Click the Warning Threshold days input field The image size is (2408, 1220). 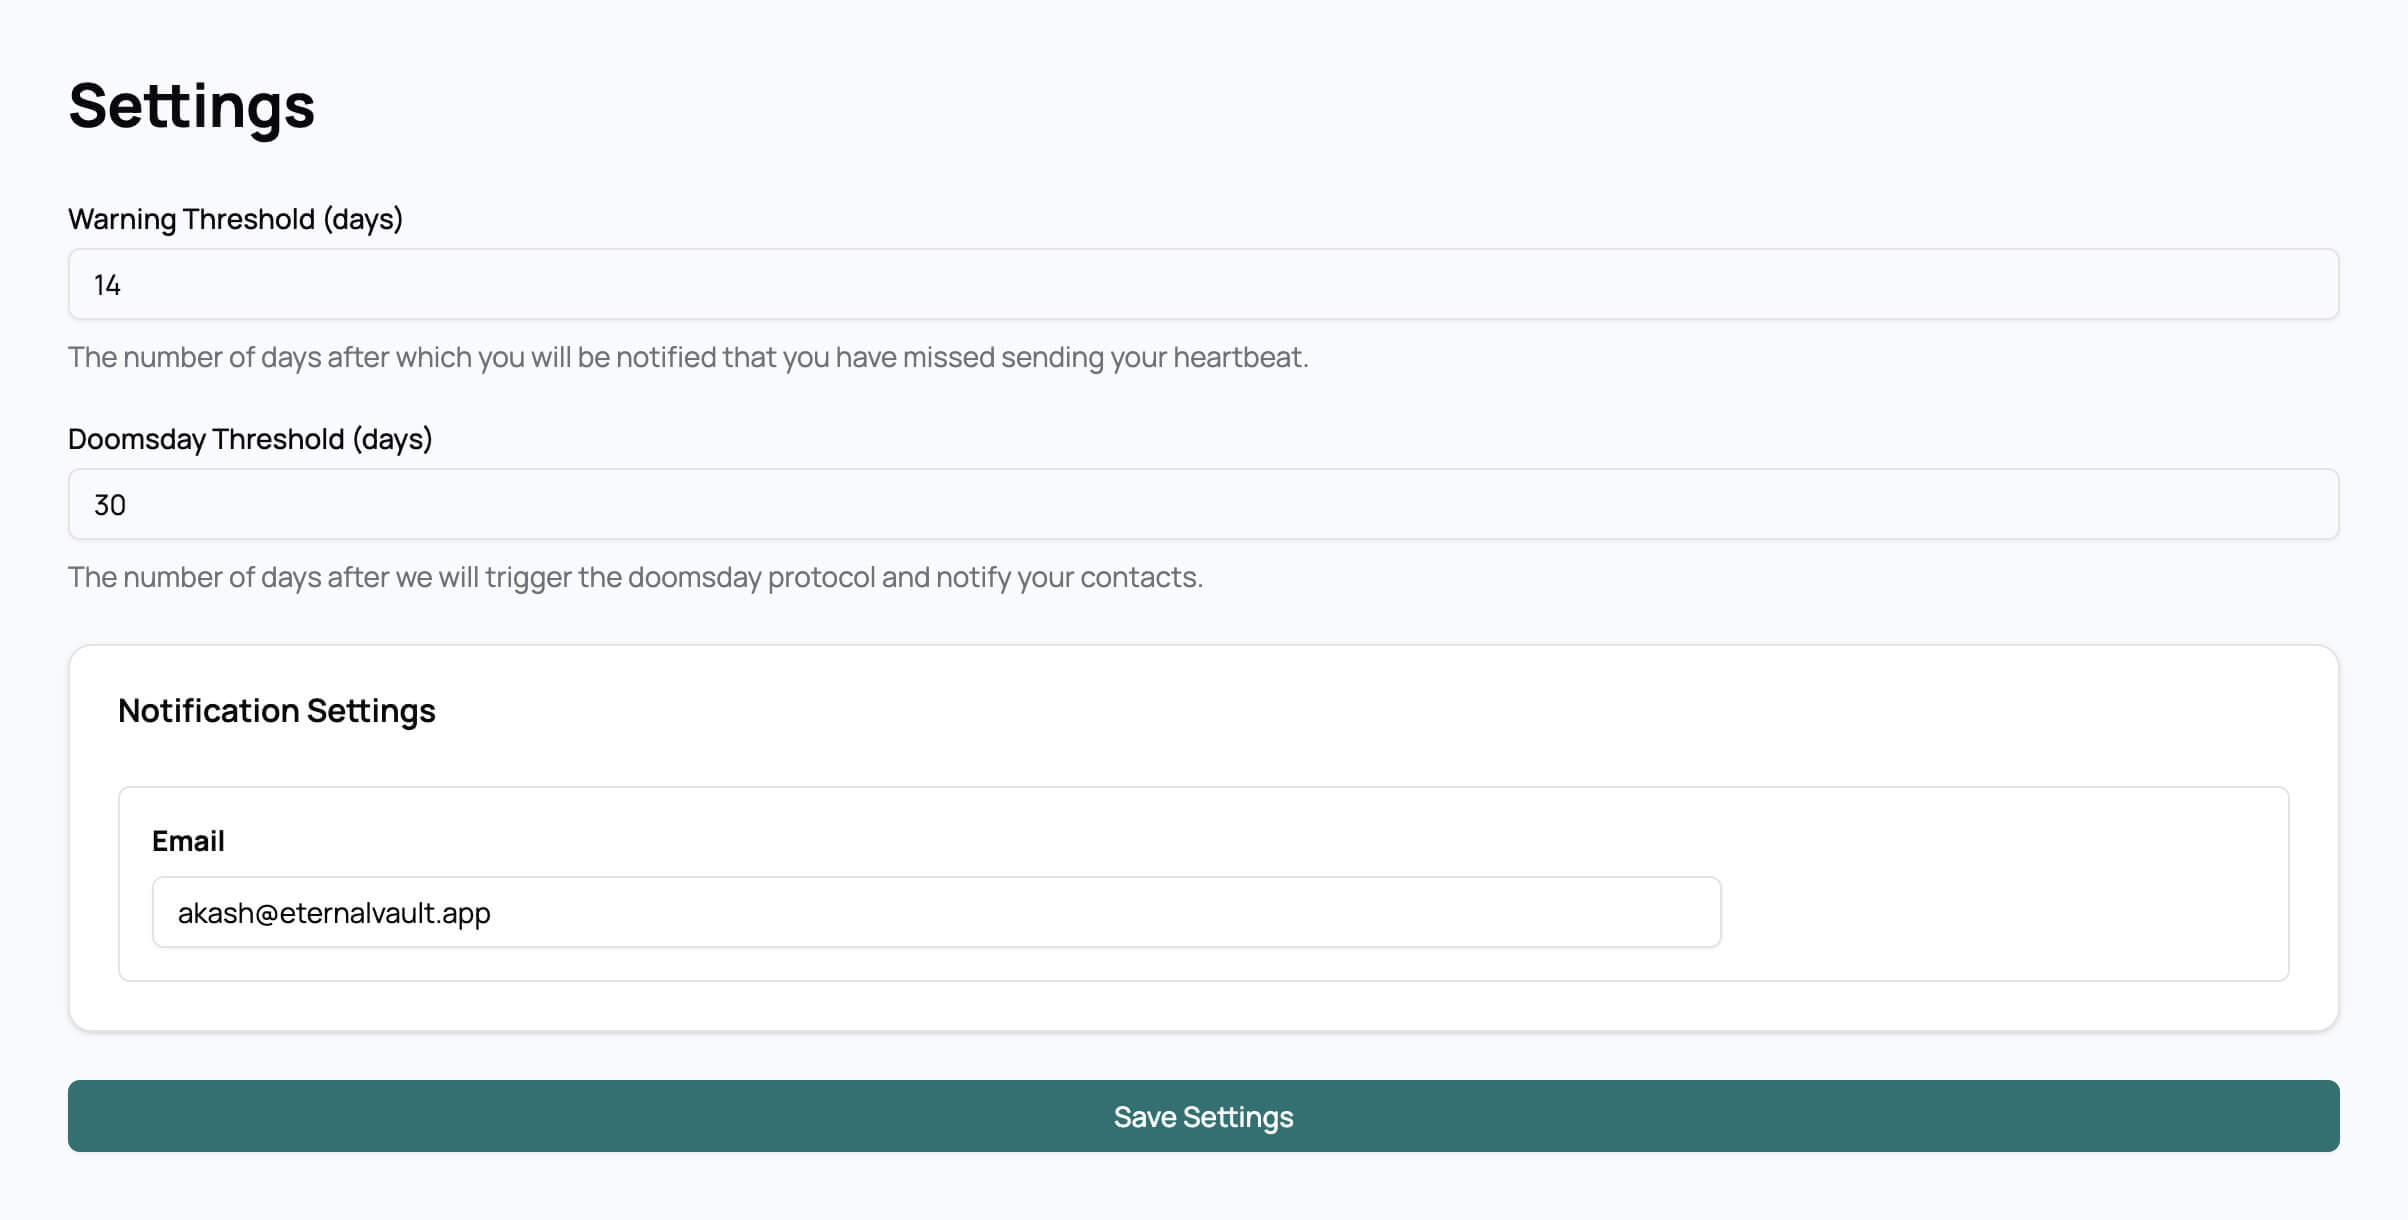point(1203,284)
